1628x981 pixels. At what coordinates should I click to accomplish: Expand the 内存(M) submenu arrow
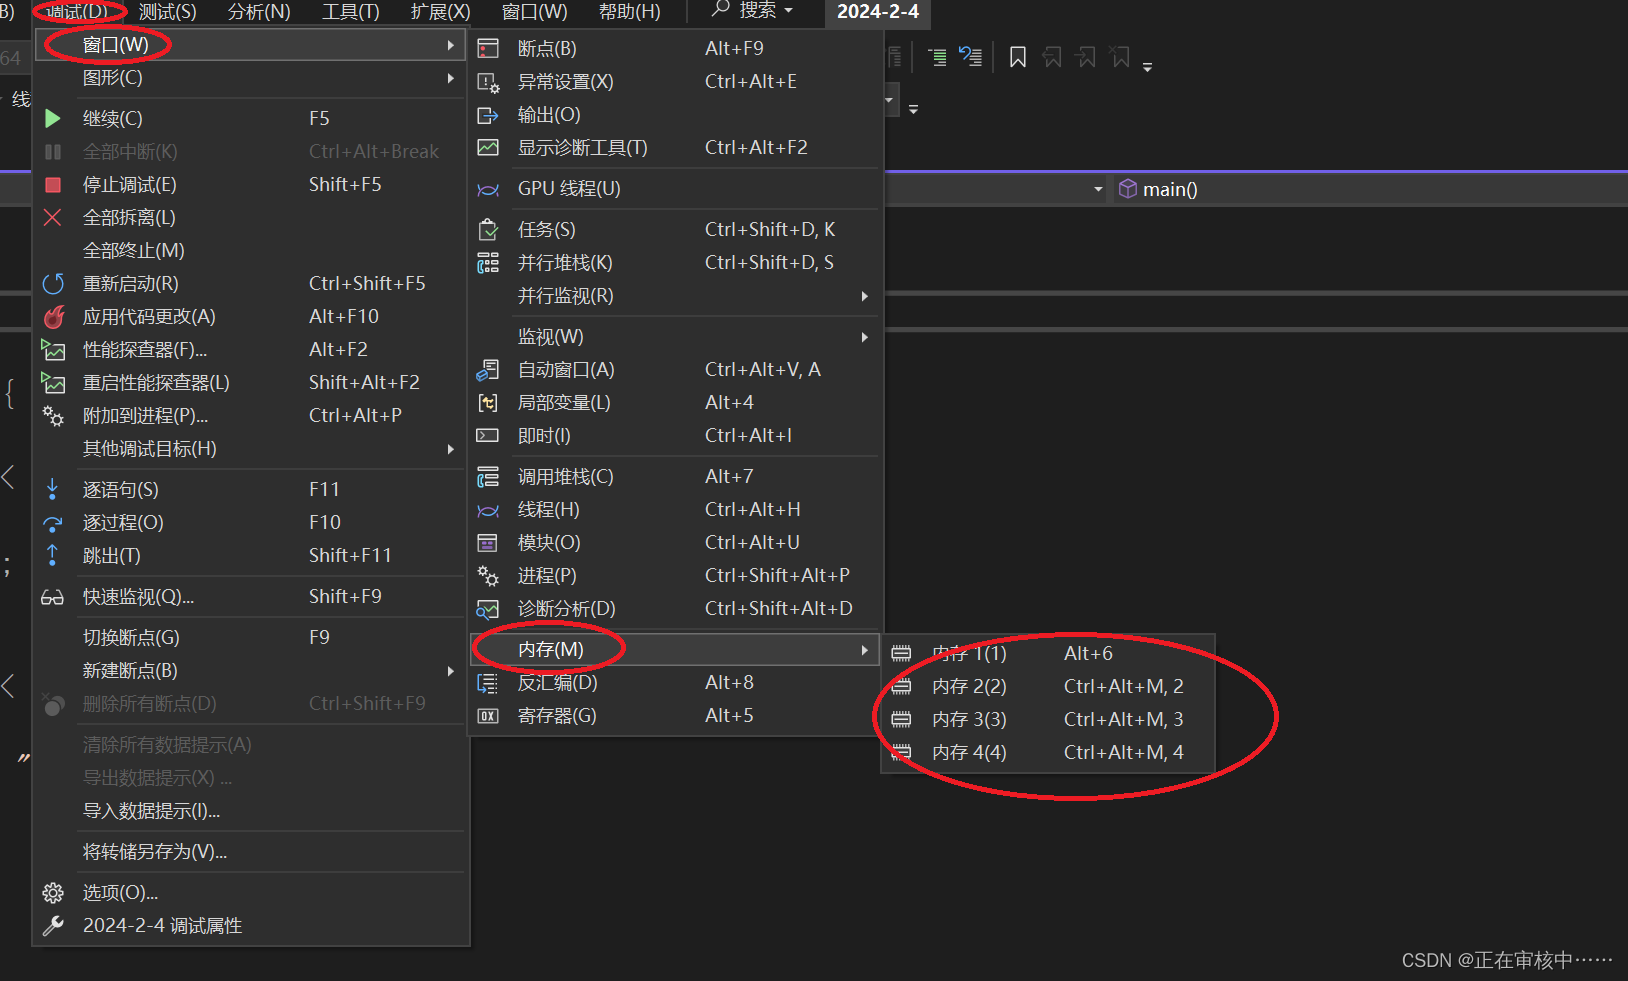coord(865,650)
